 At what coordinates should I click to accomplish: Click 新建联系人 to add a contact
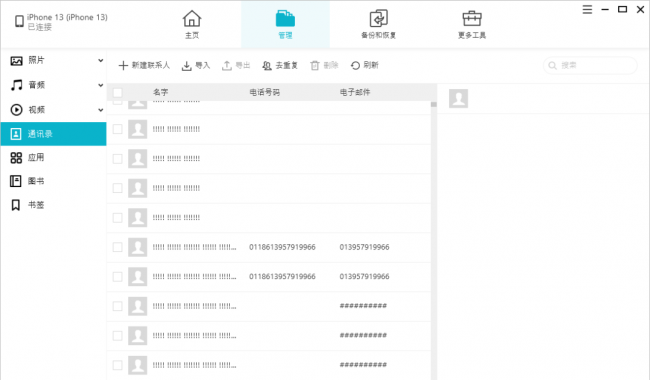pos(144,65)
